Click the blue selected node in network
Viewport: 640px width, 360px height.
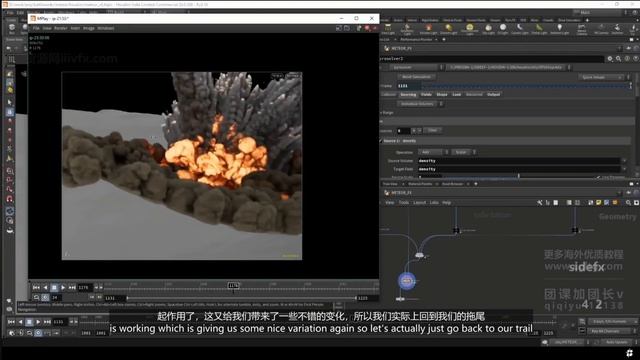(407, 281)
